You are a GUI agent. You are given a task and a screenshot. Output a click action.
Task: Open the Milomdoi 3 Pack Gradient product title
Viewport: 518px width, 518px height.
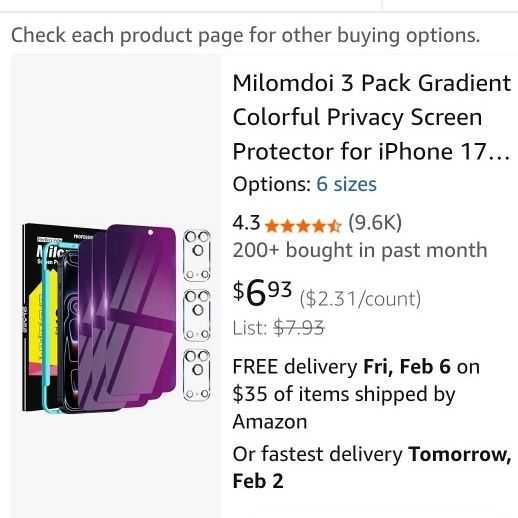(372, 117)
